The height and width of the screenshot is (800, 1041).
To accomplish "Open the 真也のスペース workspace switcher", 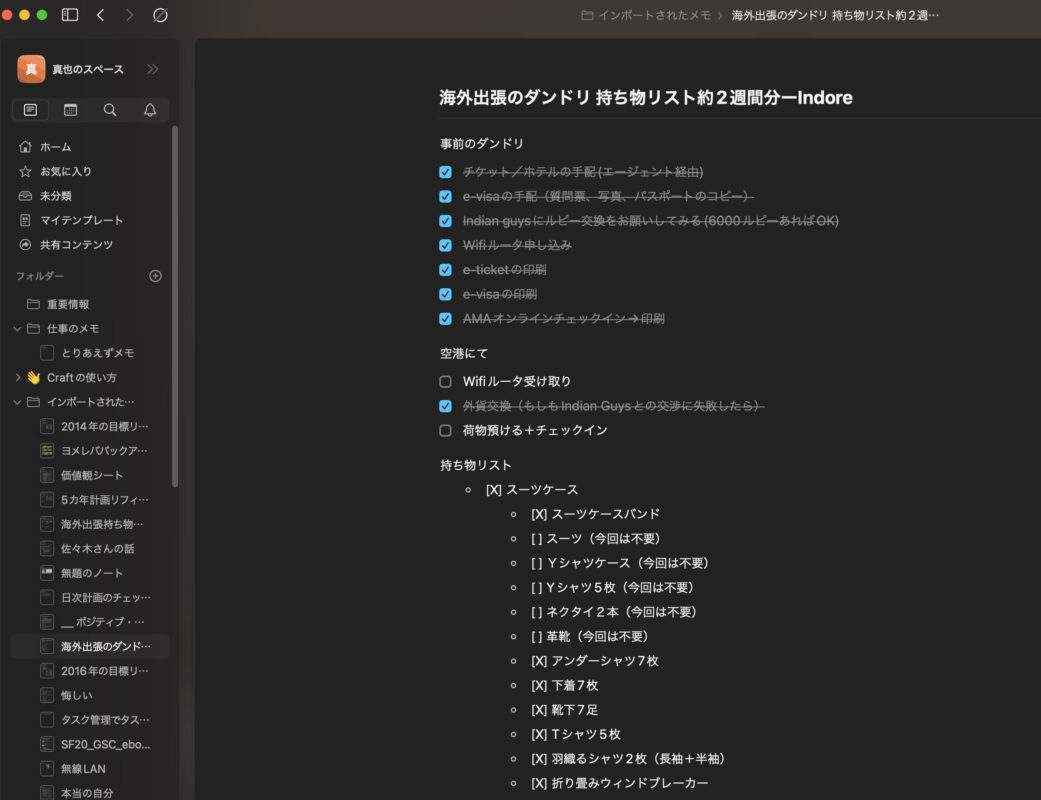I will click(x=72, y=69).
